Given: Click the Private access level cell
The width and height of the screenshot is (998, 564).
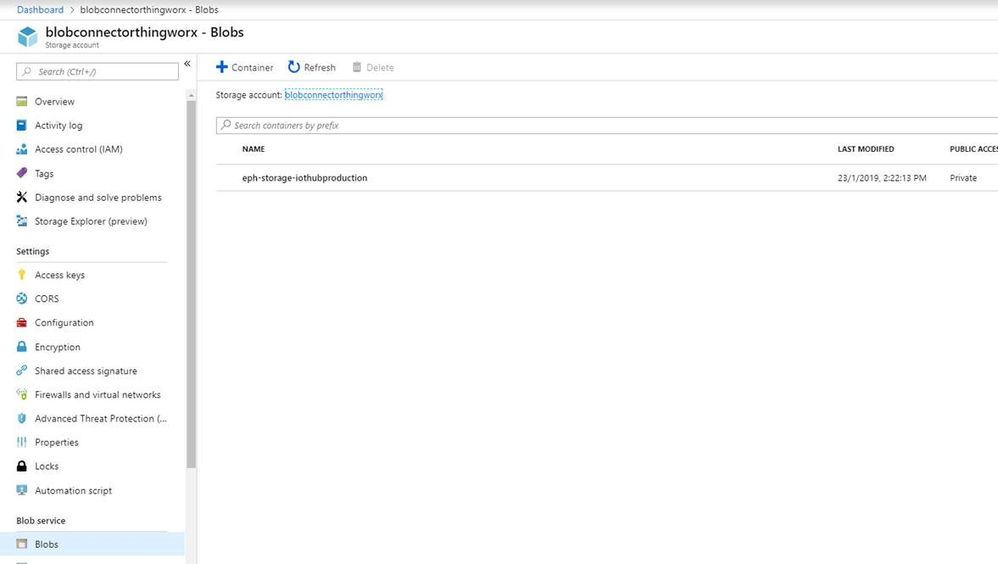Looking at the screenshot, I should click(x=963, y=178).
